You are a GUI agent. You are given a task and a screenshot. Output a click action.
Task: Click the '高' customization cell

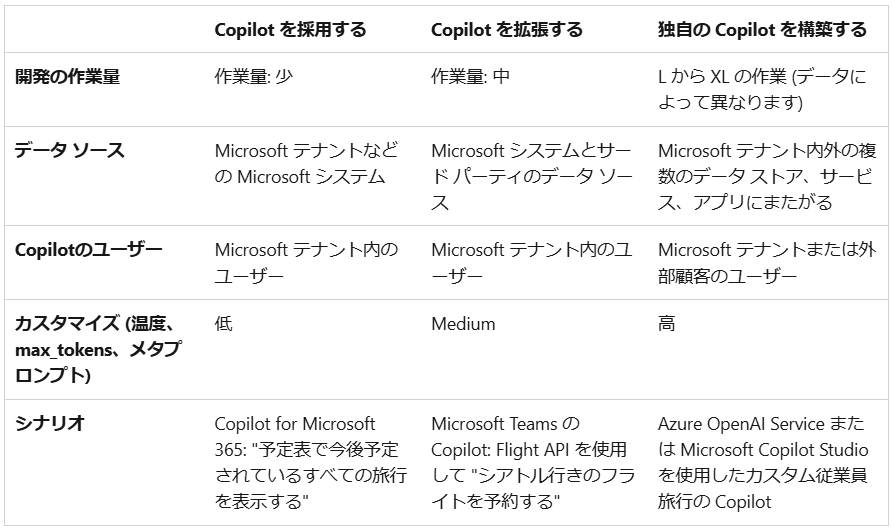tap(666, 323)
